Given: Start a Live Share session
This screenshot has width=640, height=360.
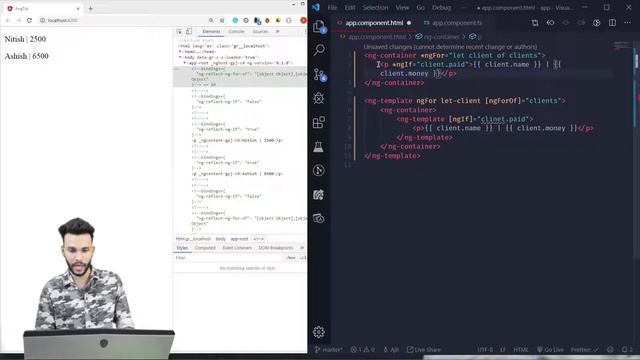Looking at the screenshot, I should click(424, 349).
